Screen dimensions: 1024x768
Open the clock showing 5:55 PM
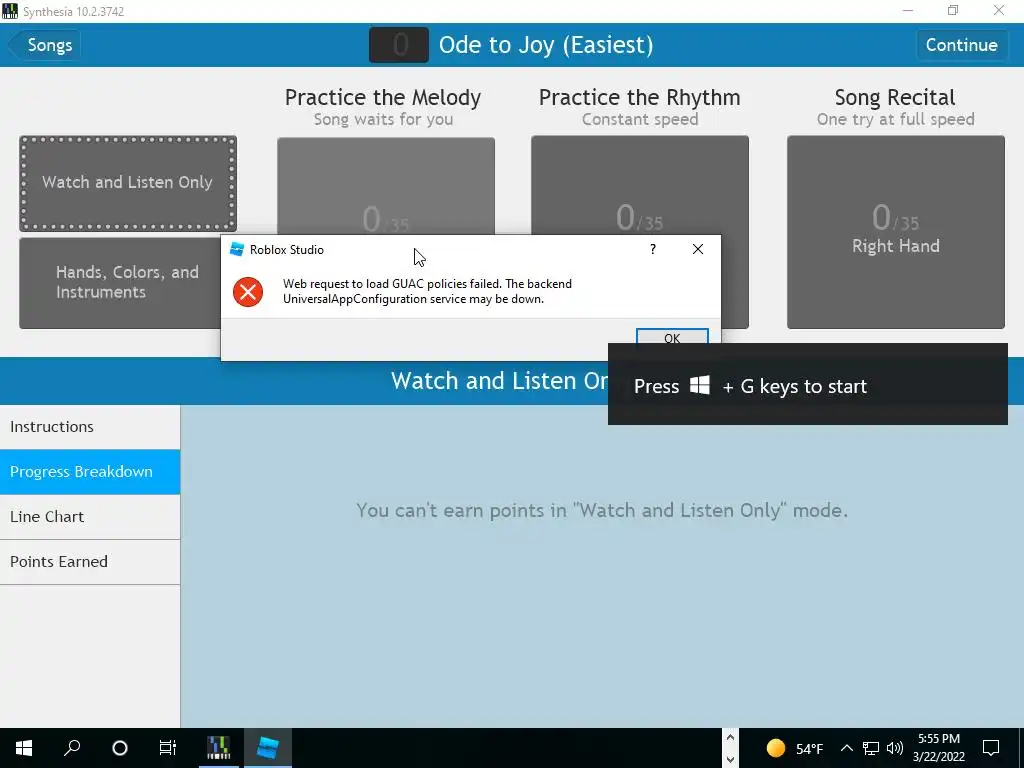938,748
